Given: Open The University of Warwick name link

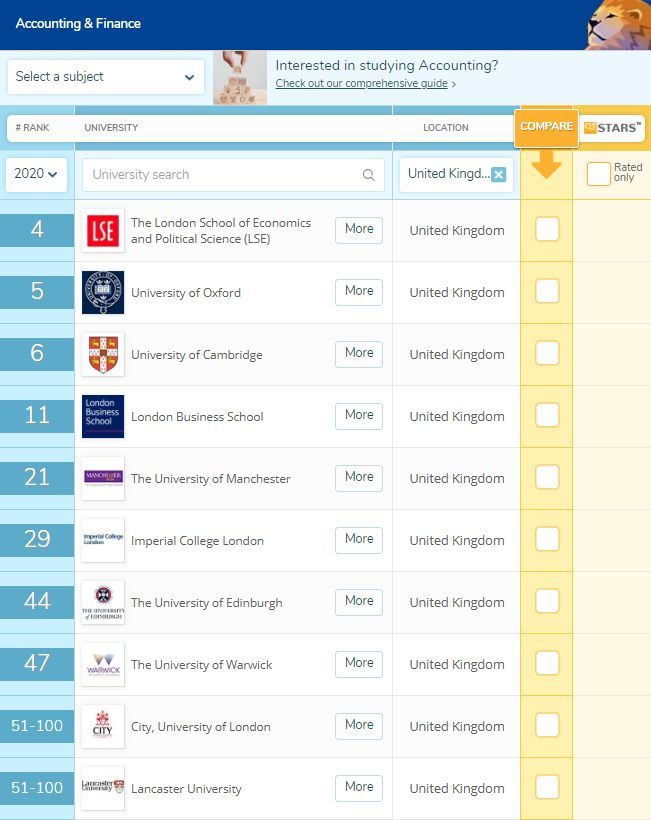Looking at the screenshot, I should coord(201,665).
